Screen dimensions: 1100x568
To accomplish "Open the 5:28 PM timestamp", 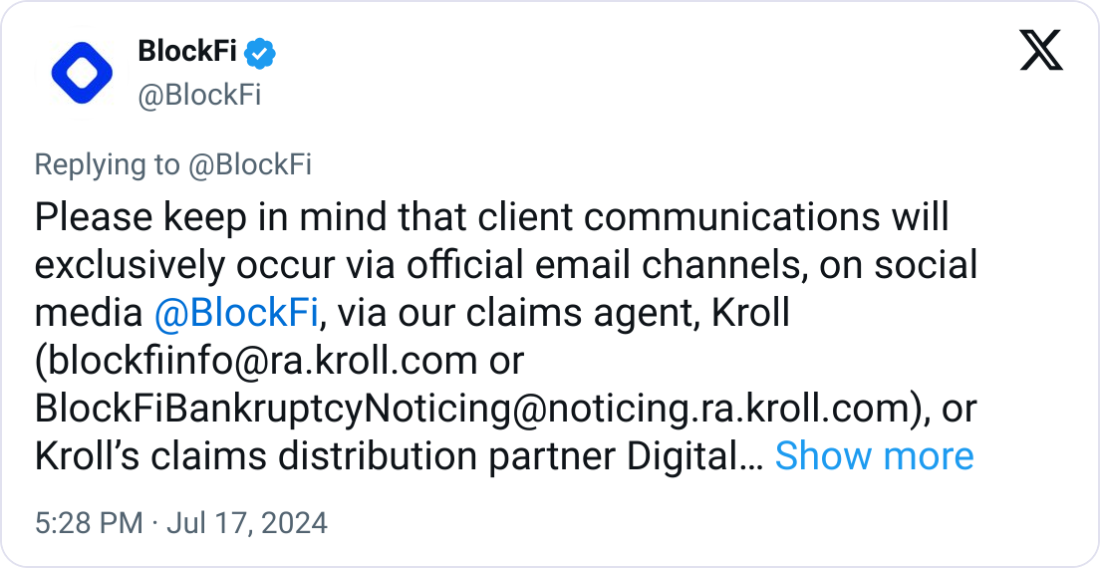I will click(x=89, y=524).
